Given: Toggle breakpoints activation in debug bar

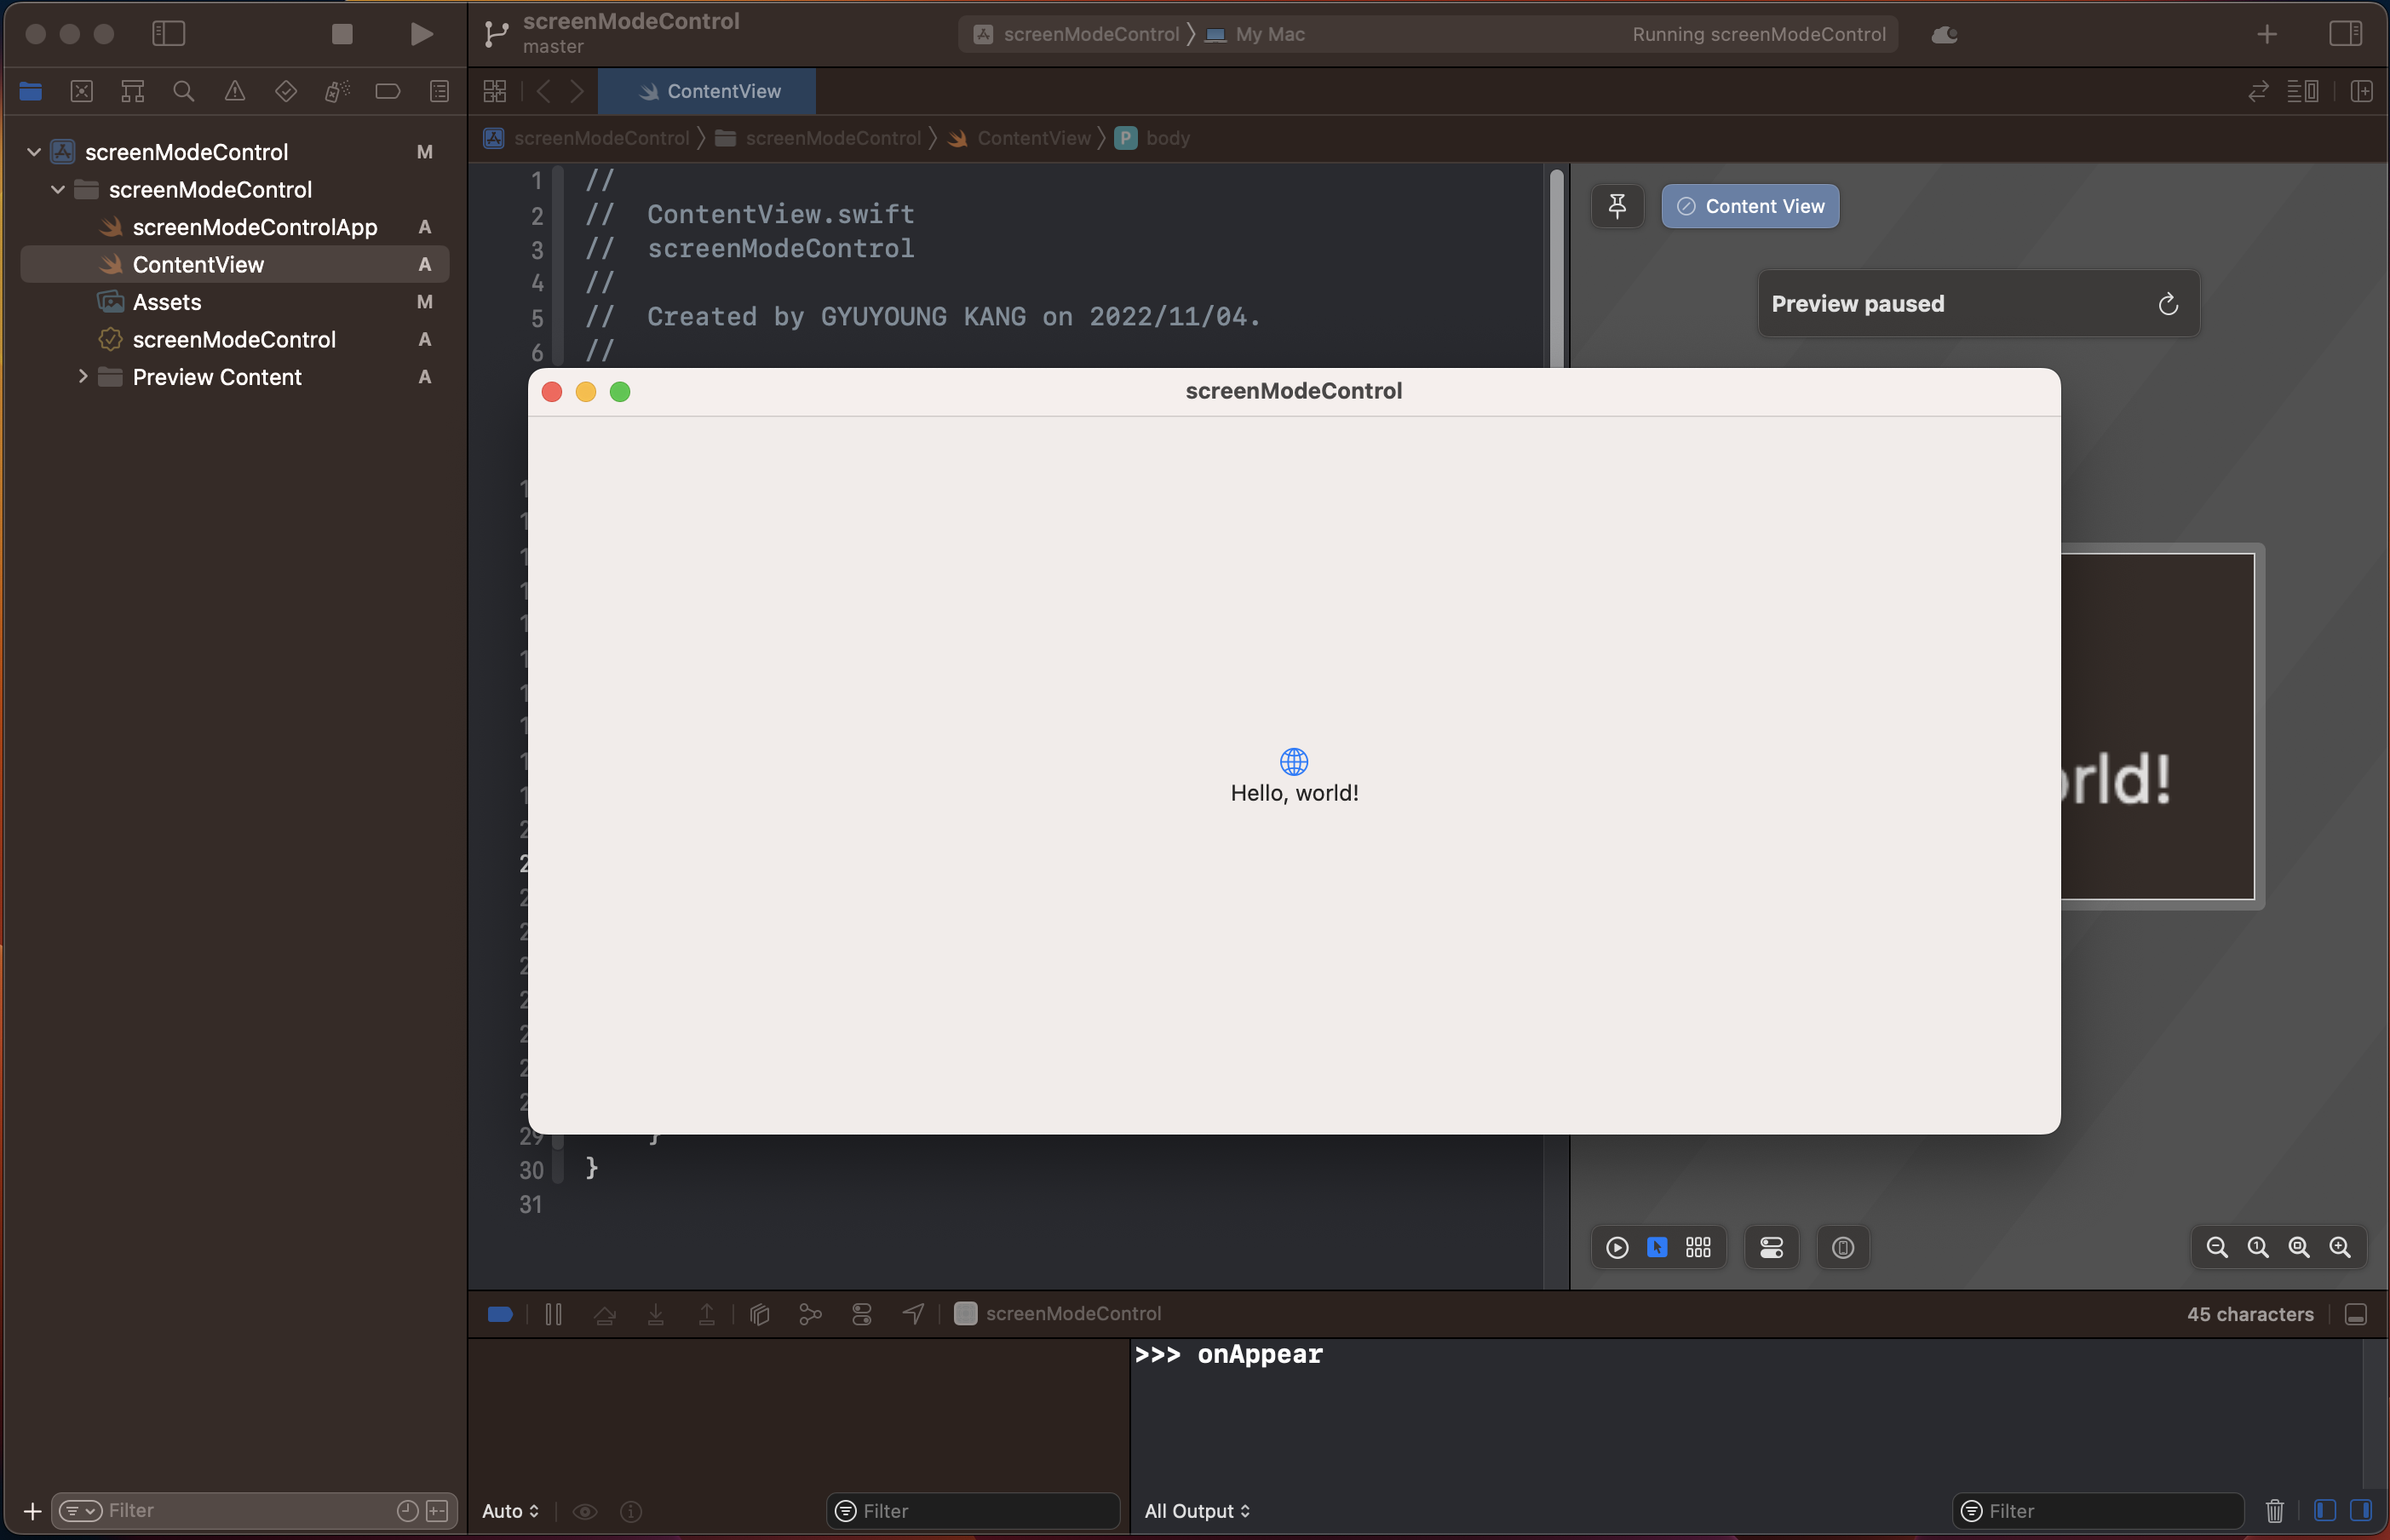Looking at the screenshot, I should pos(500,1314).
